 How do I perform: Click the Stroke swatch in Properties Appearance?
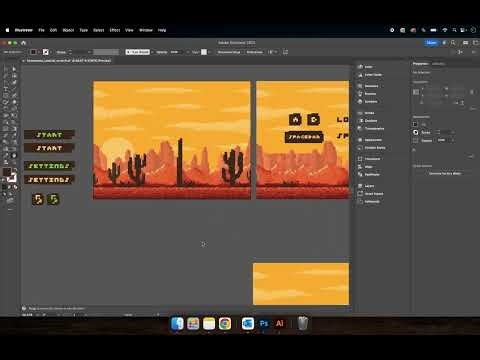(415, 132)
